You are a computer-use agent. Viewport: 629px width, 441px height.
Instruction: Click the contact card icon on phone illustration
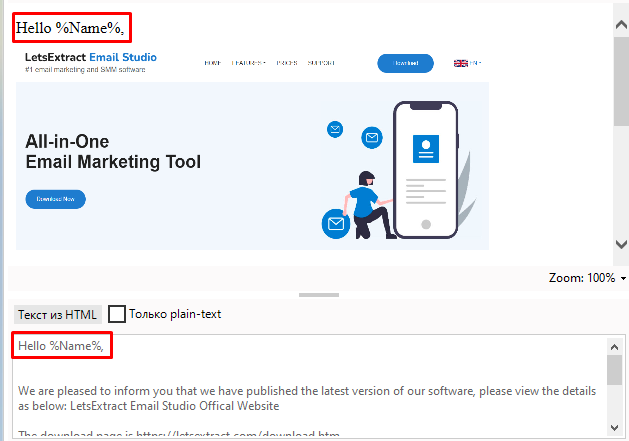pos(426,149)
